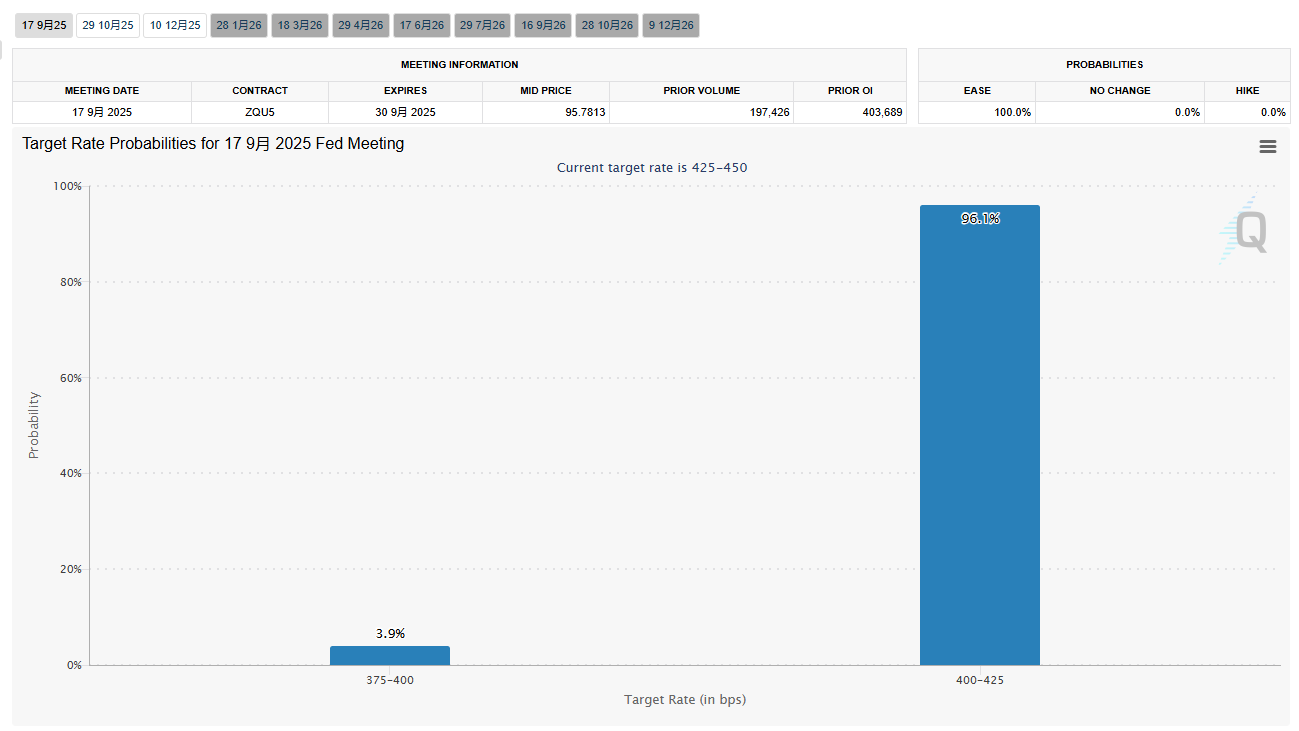
Task: Select the 29 7月26 meeting tab
Action: click(x=483, y=25)
